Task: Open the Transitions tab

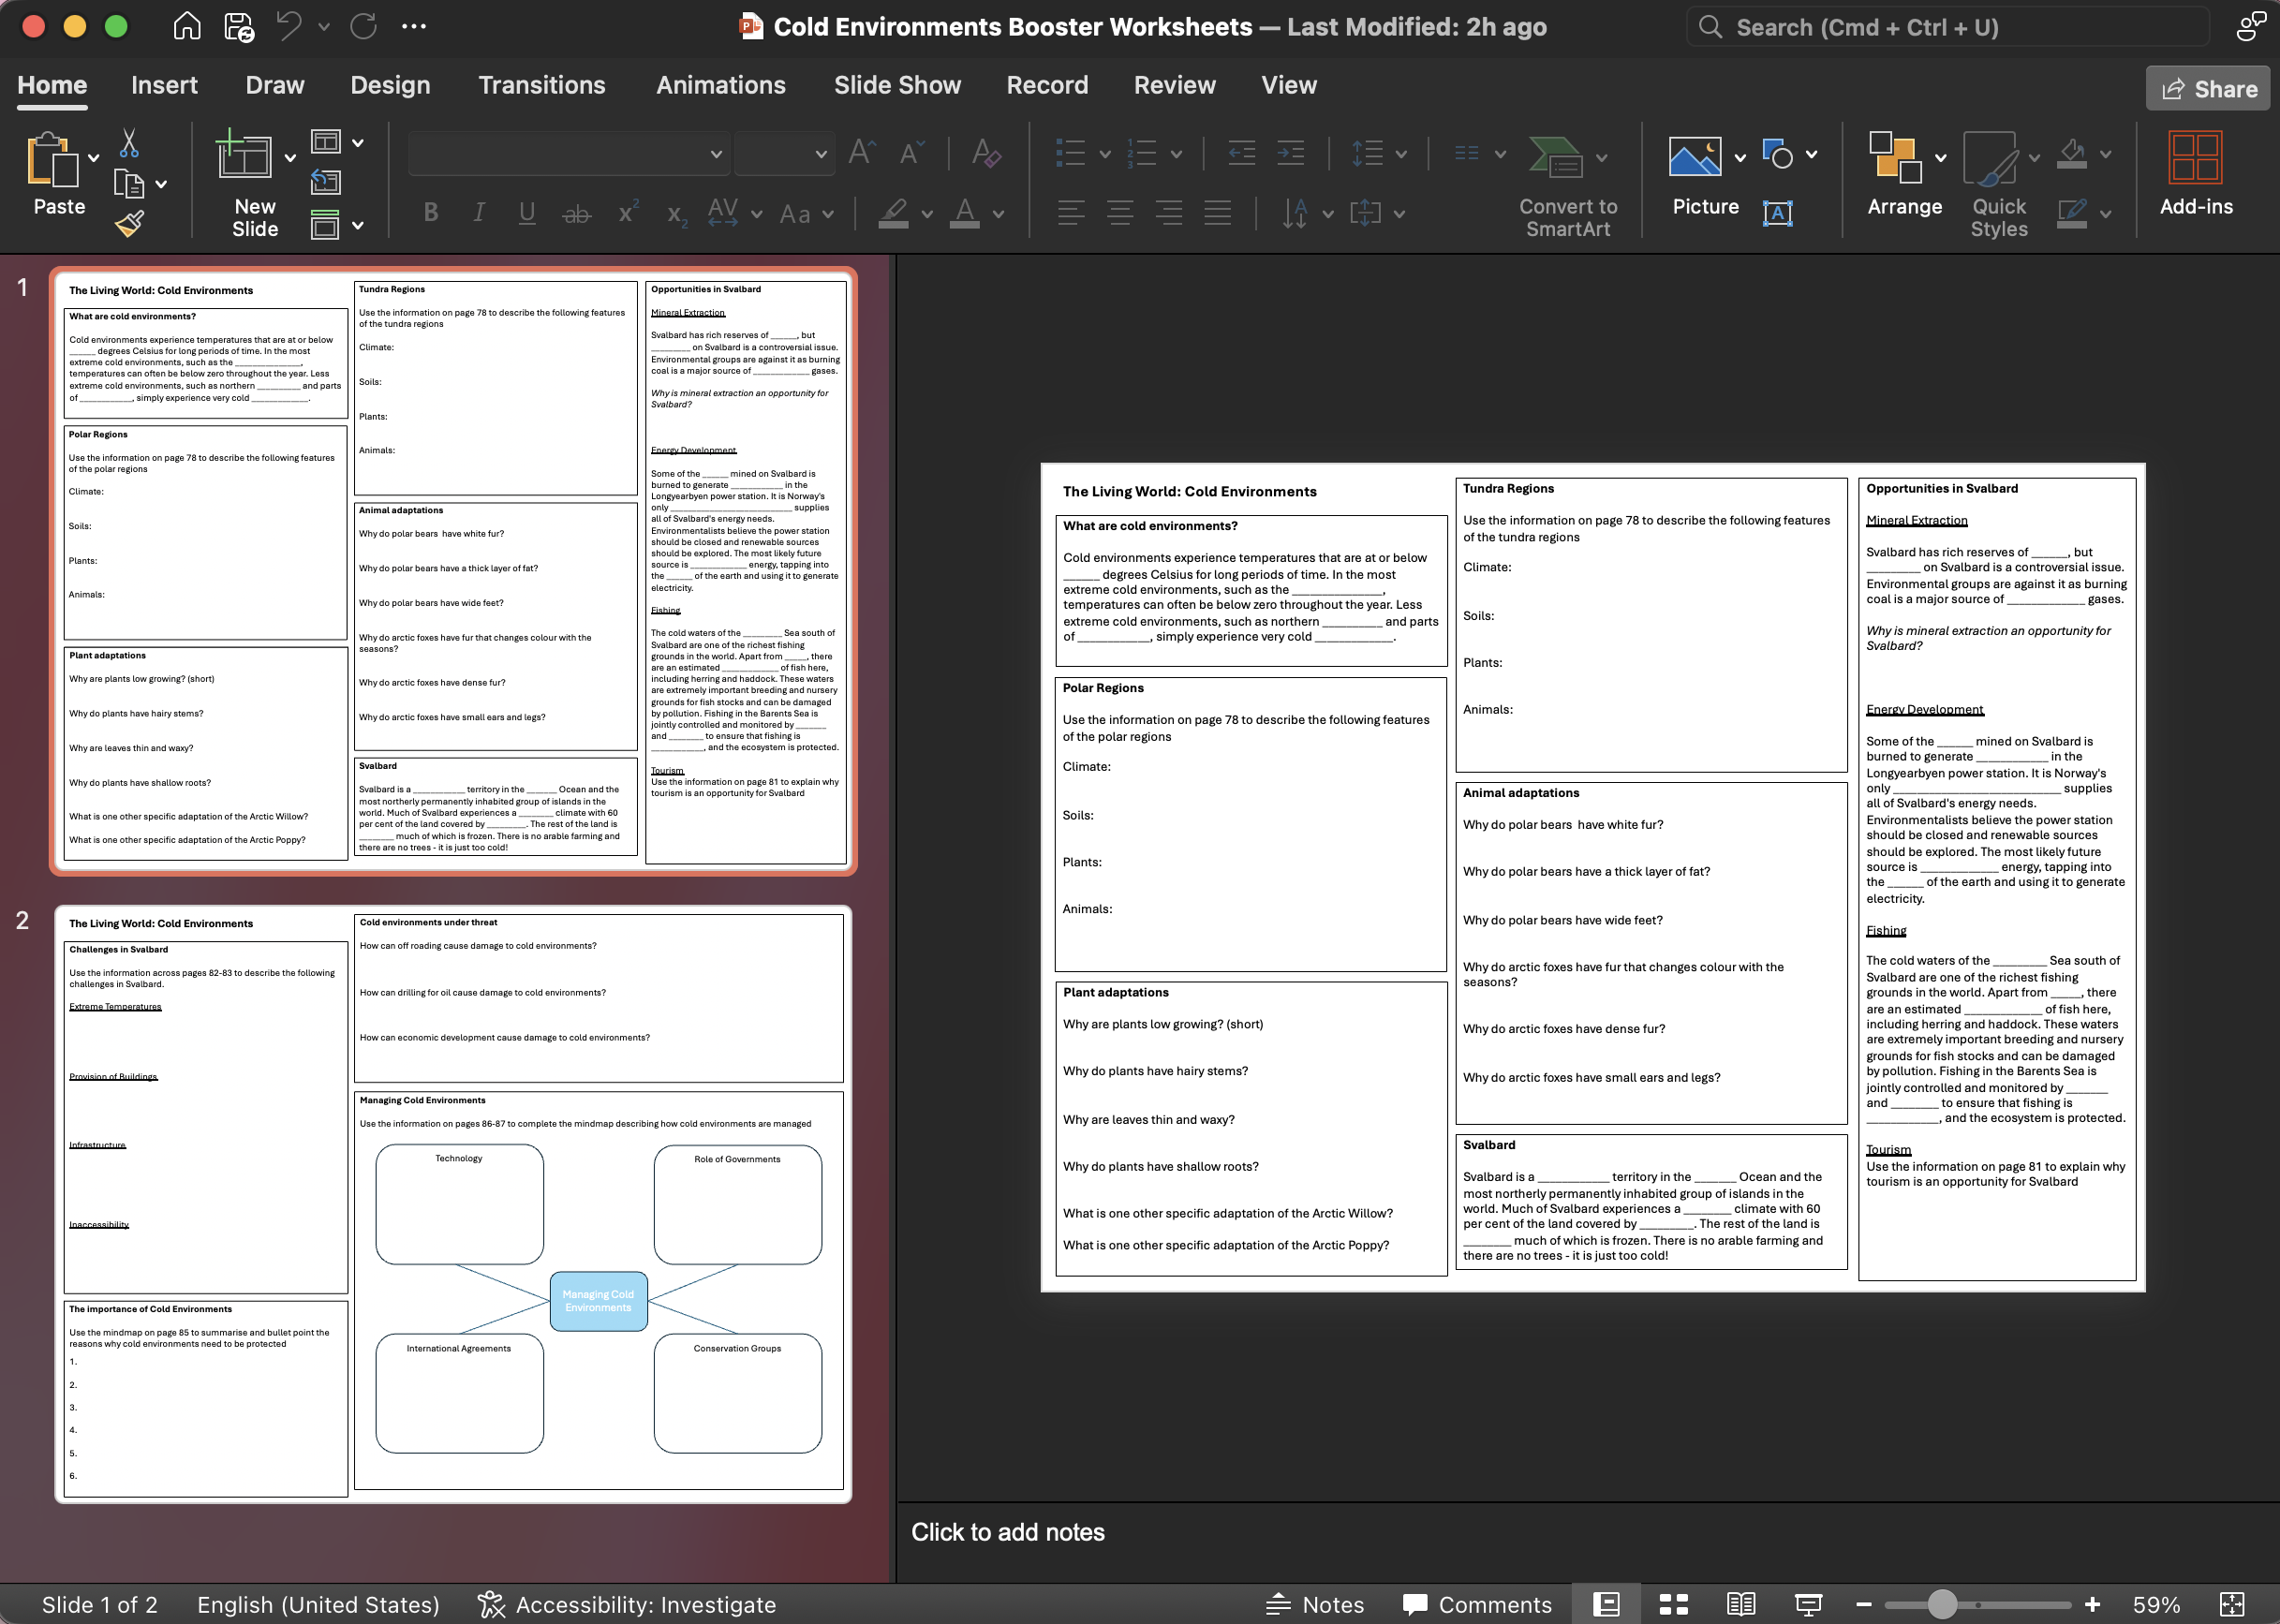Action: pos(541,85)
